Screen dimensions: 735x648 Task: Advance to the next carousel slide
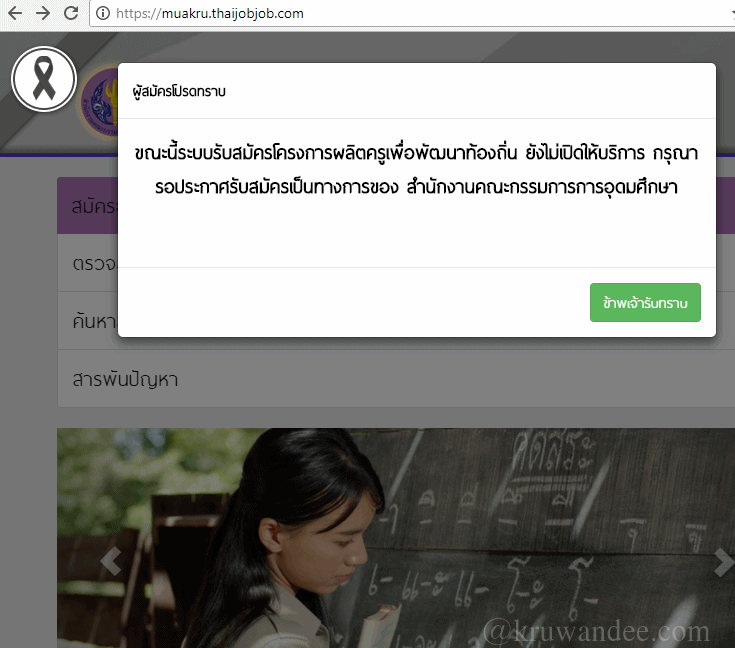click(x=722, y=562)
